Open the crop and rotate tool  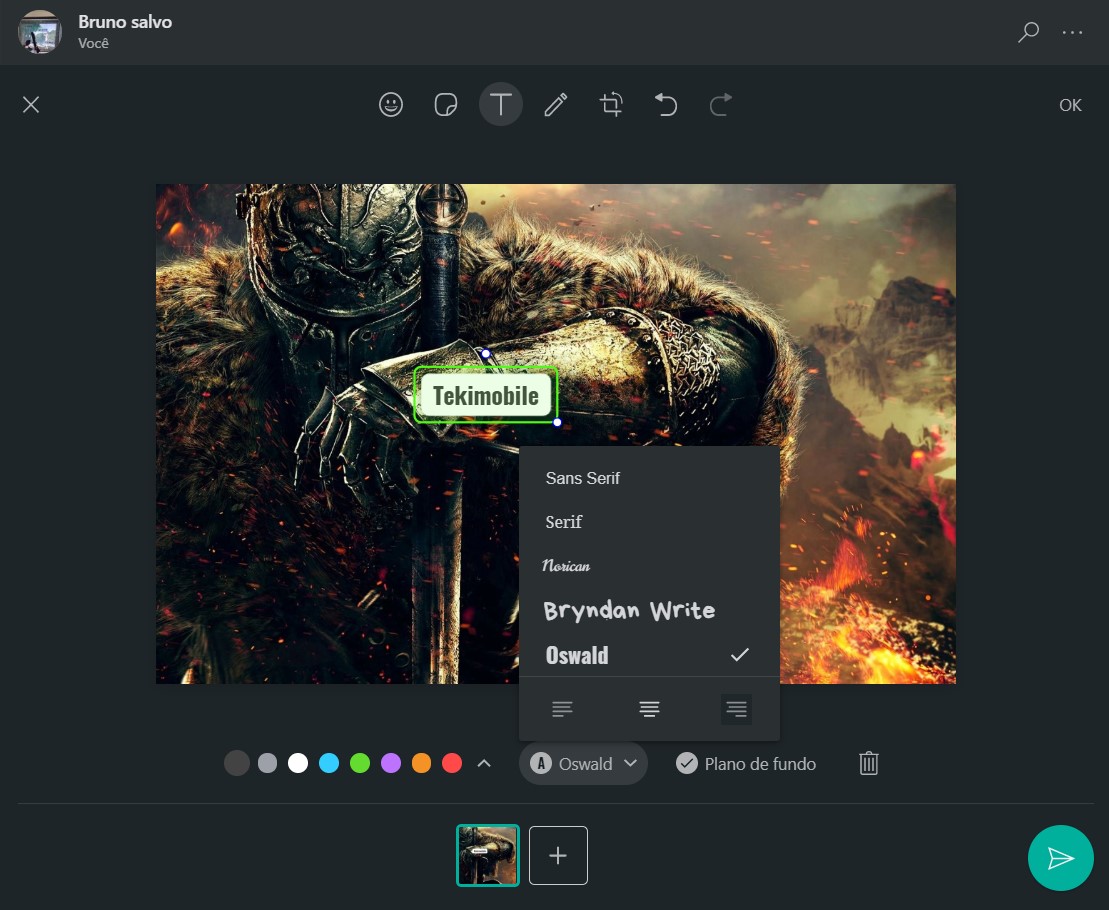pos(611,105)
